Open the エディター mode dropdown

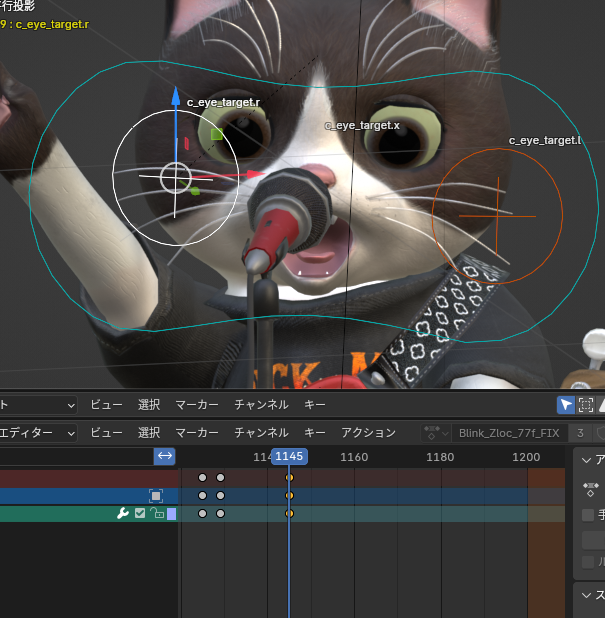click(x=38, y=433)
